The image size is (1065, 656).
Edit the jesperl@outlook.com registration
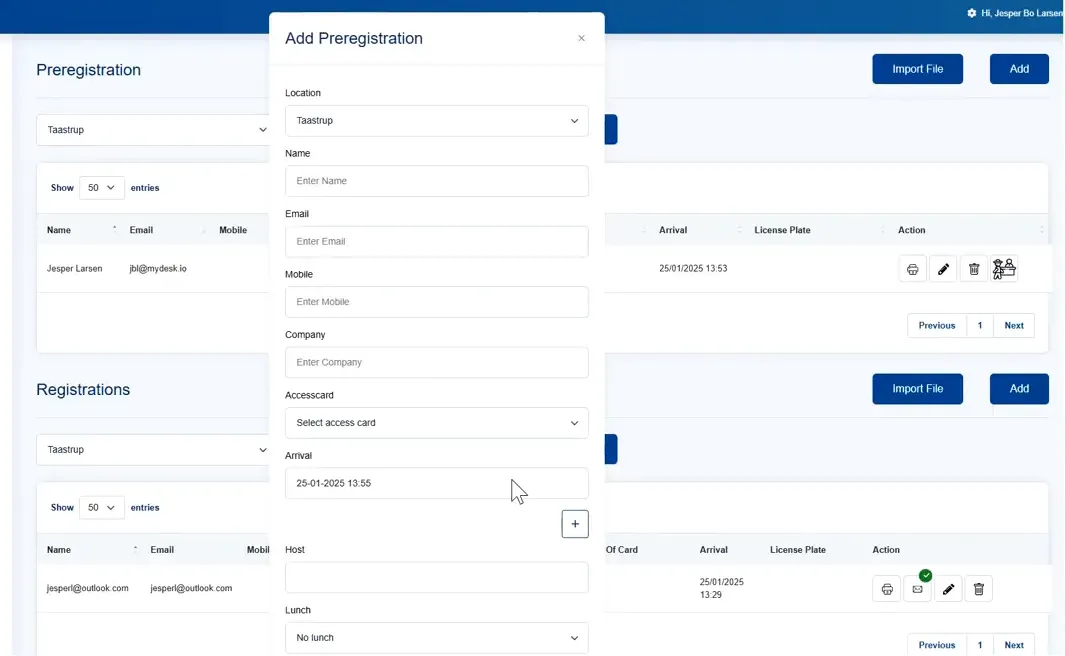coord(948,589)
